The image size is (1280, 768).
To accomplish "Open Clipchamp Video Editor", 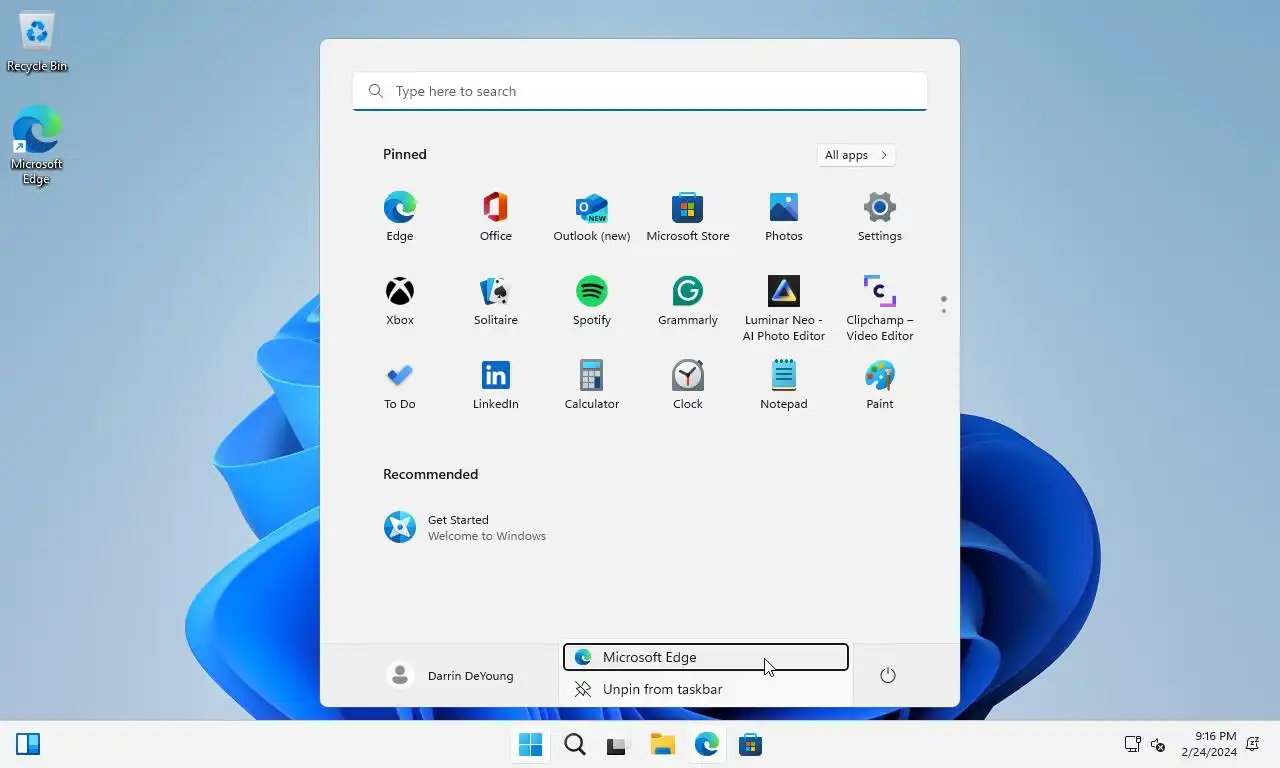I will (880, 308).
